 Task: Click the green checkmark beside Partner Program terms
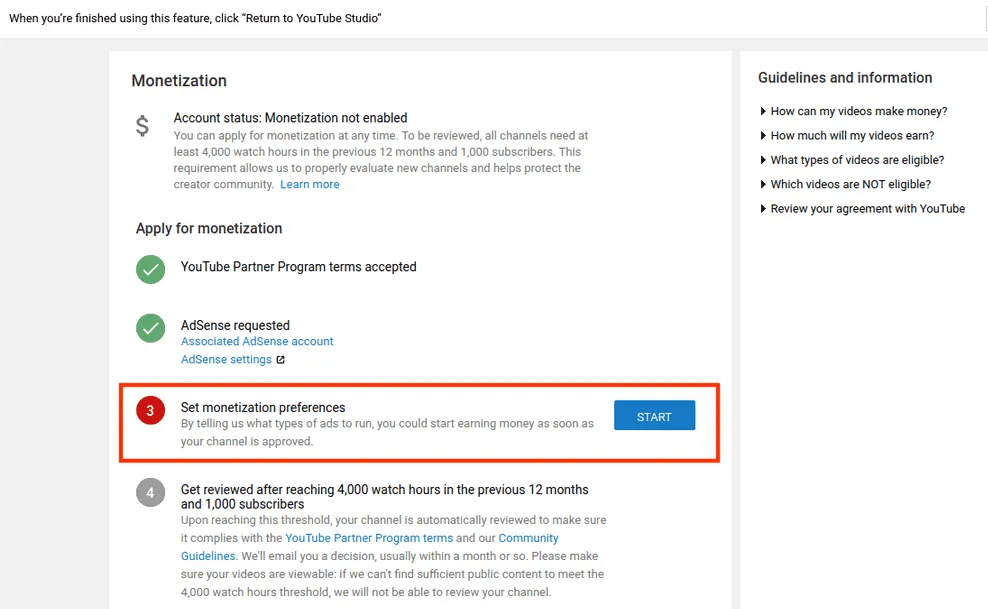click(150, 269)
